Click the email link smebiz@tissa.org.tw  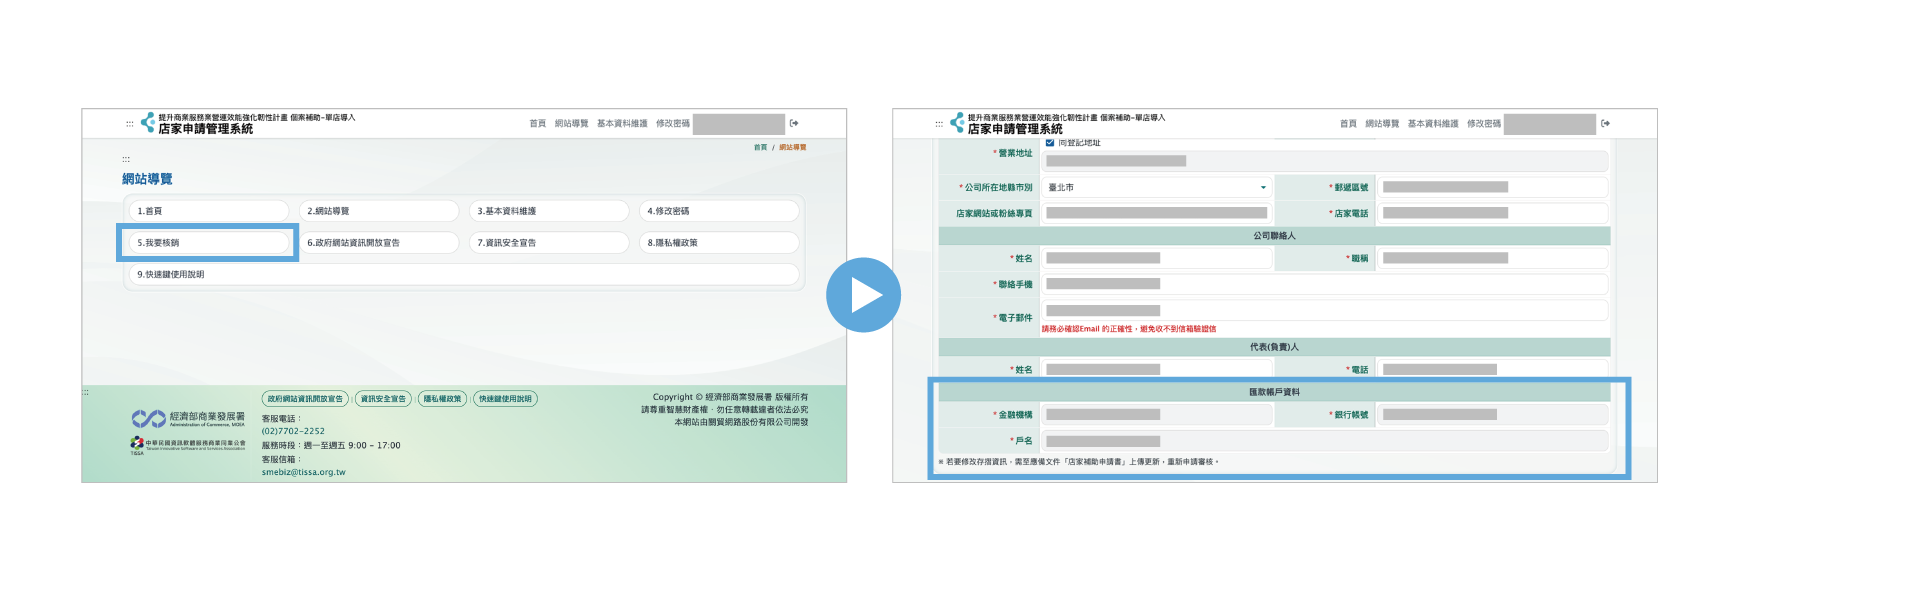point(304,472)
